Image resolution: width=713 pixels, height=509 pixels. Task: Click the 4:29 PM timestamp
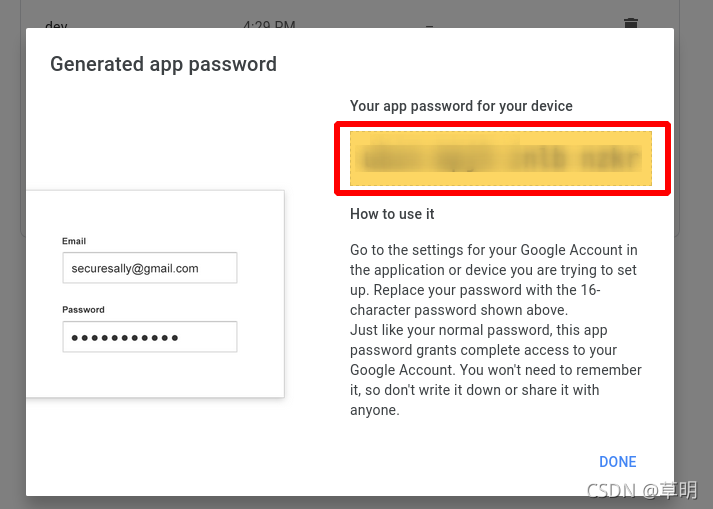[270, 24]
